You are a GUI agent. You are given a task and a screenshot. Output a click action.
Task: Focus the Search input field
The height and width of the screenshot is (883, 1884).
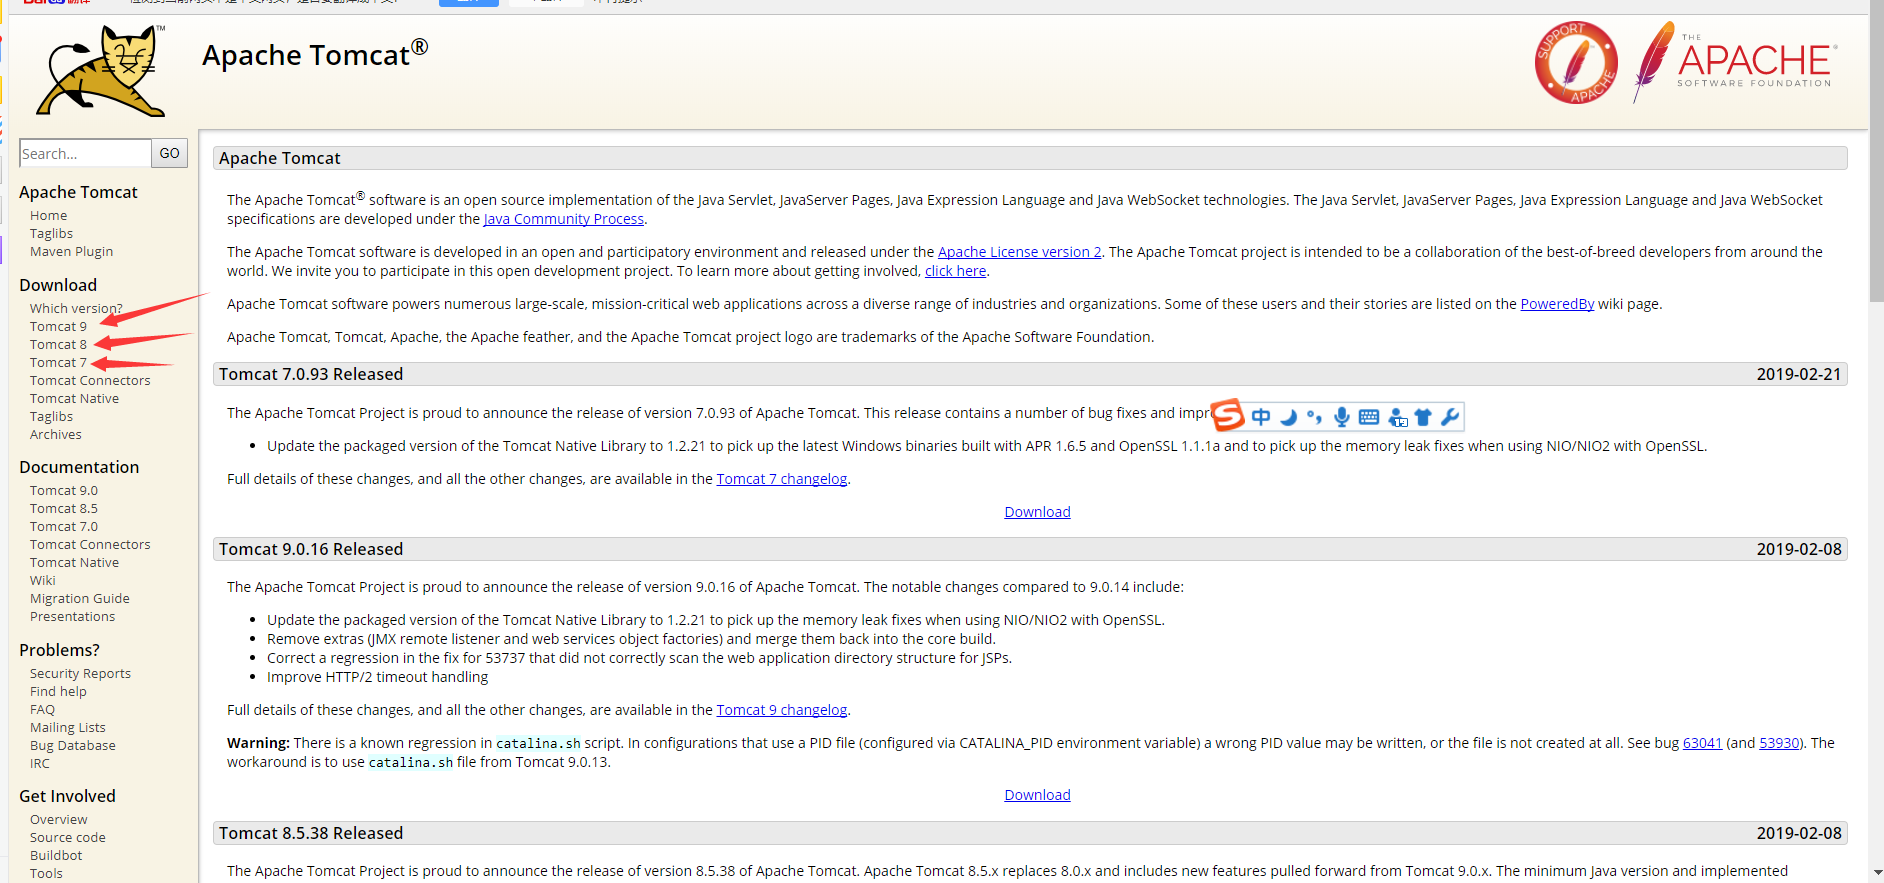pos(85,153)
